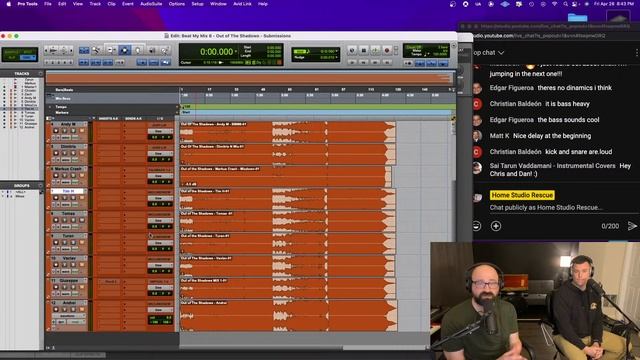Open the File menu
The image size is (640, 360).
[48, 4]
